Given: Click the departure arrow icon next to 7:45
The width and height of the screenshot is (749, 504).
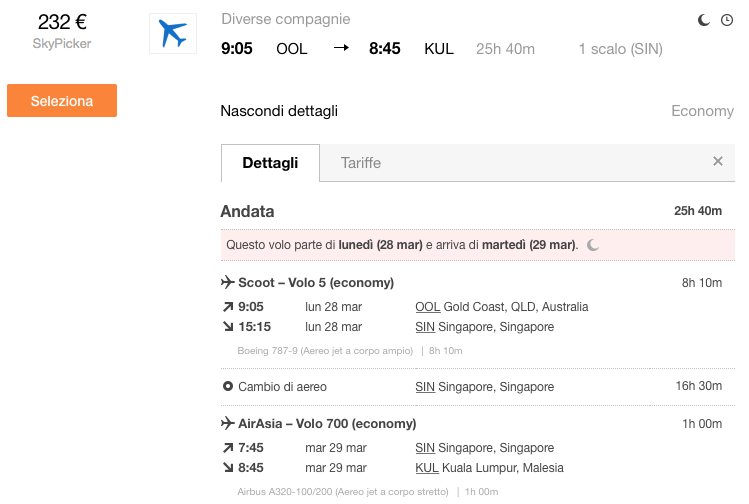Looking at the screenshot, I should (228, 448).
